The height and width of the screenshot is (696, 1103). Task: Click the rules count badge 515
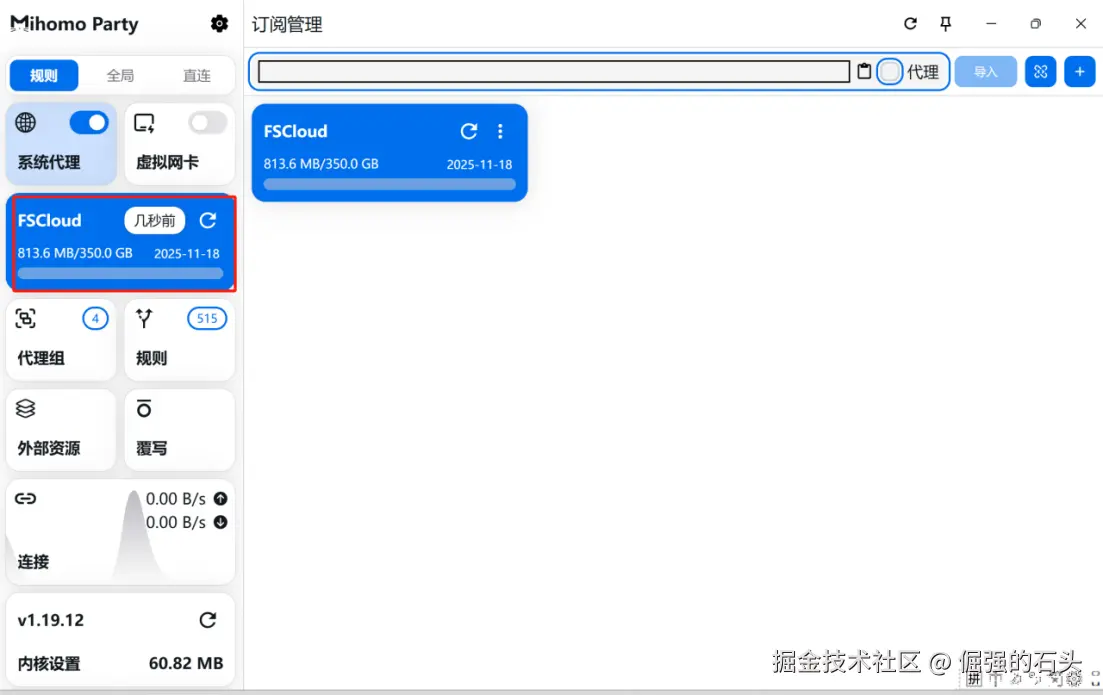pos(207,318)
